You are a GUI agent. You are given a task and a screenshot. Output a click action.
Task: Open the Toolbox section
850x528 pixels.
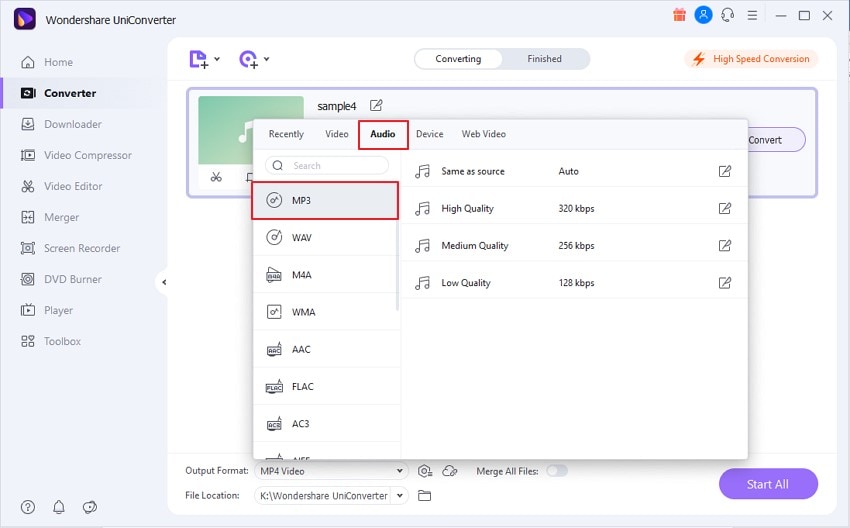tap(50, 341)
